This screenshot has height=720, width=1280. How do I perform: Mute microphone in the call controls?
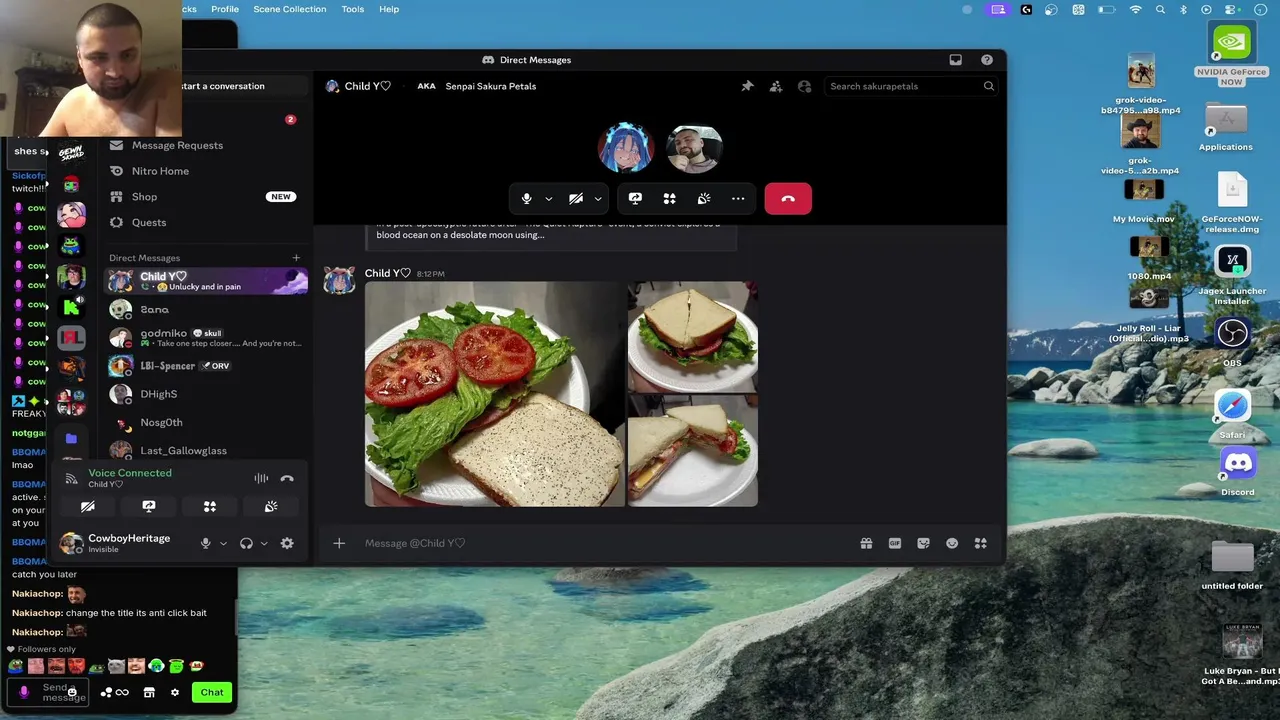(x=526, y=199)
